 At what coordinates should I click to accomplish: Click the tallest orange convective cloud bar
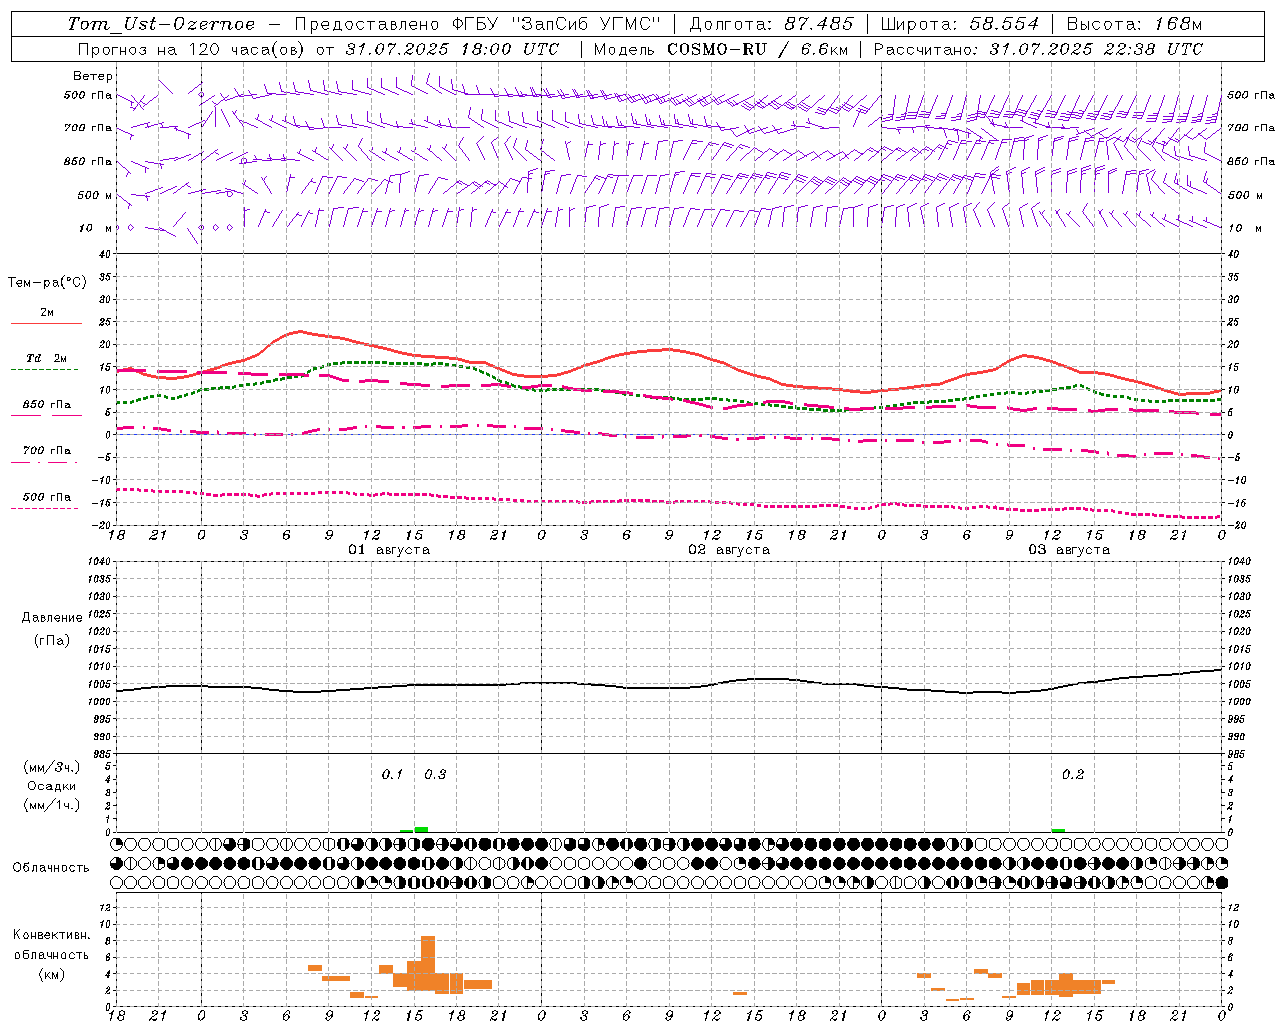tap(428, 964)
